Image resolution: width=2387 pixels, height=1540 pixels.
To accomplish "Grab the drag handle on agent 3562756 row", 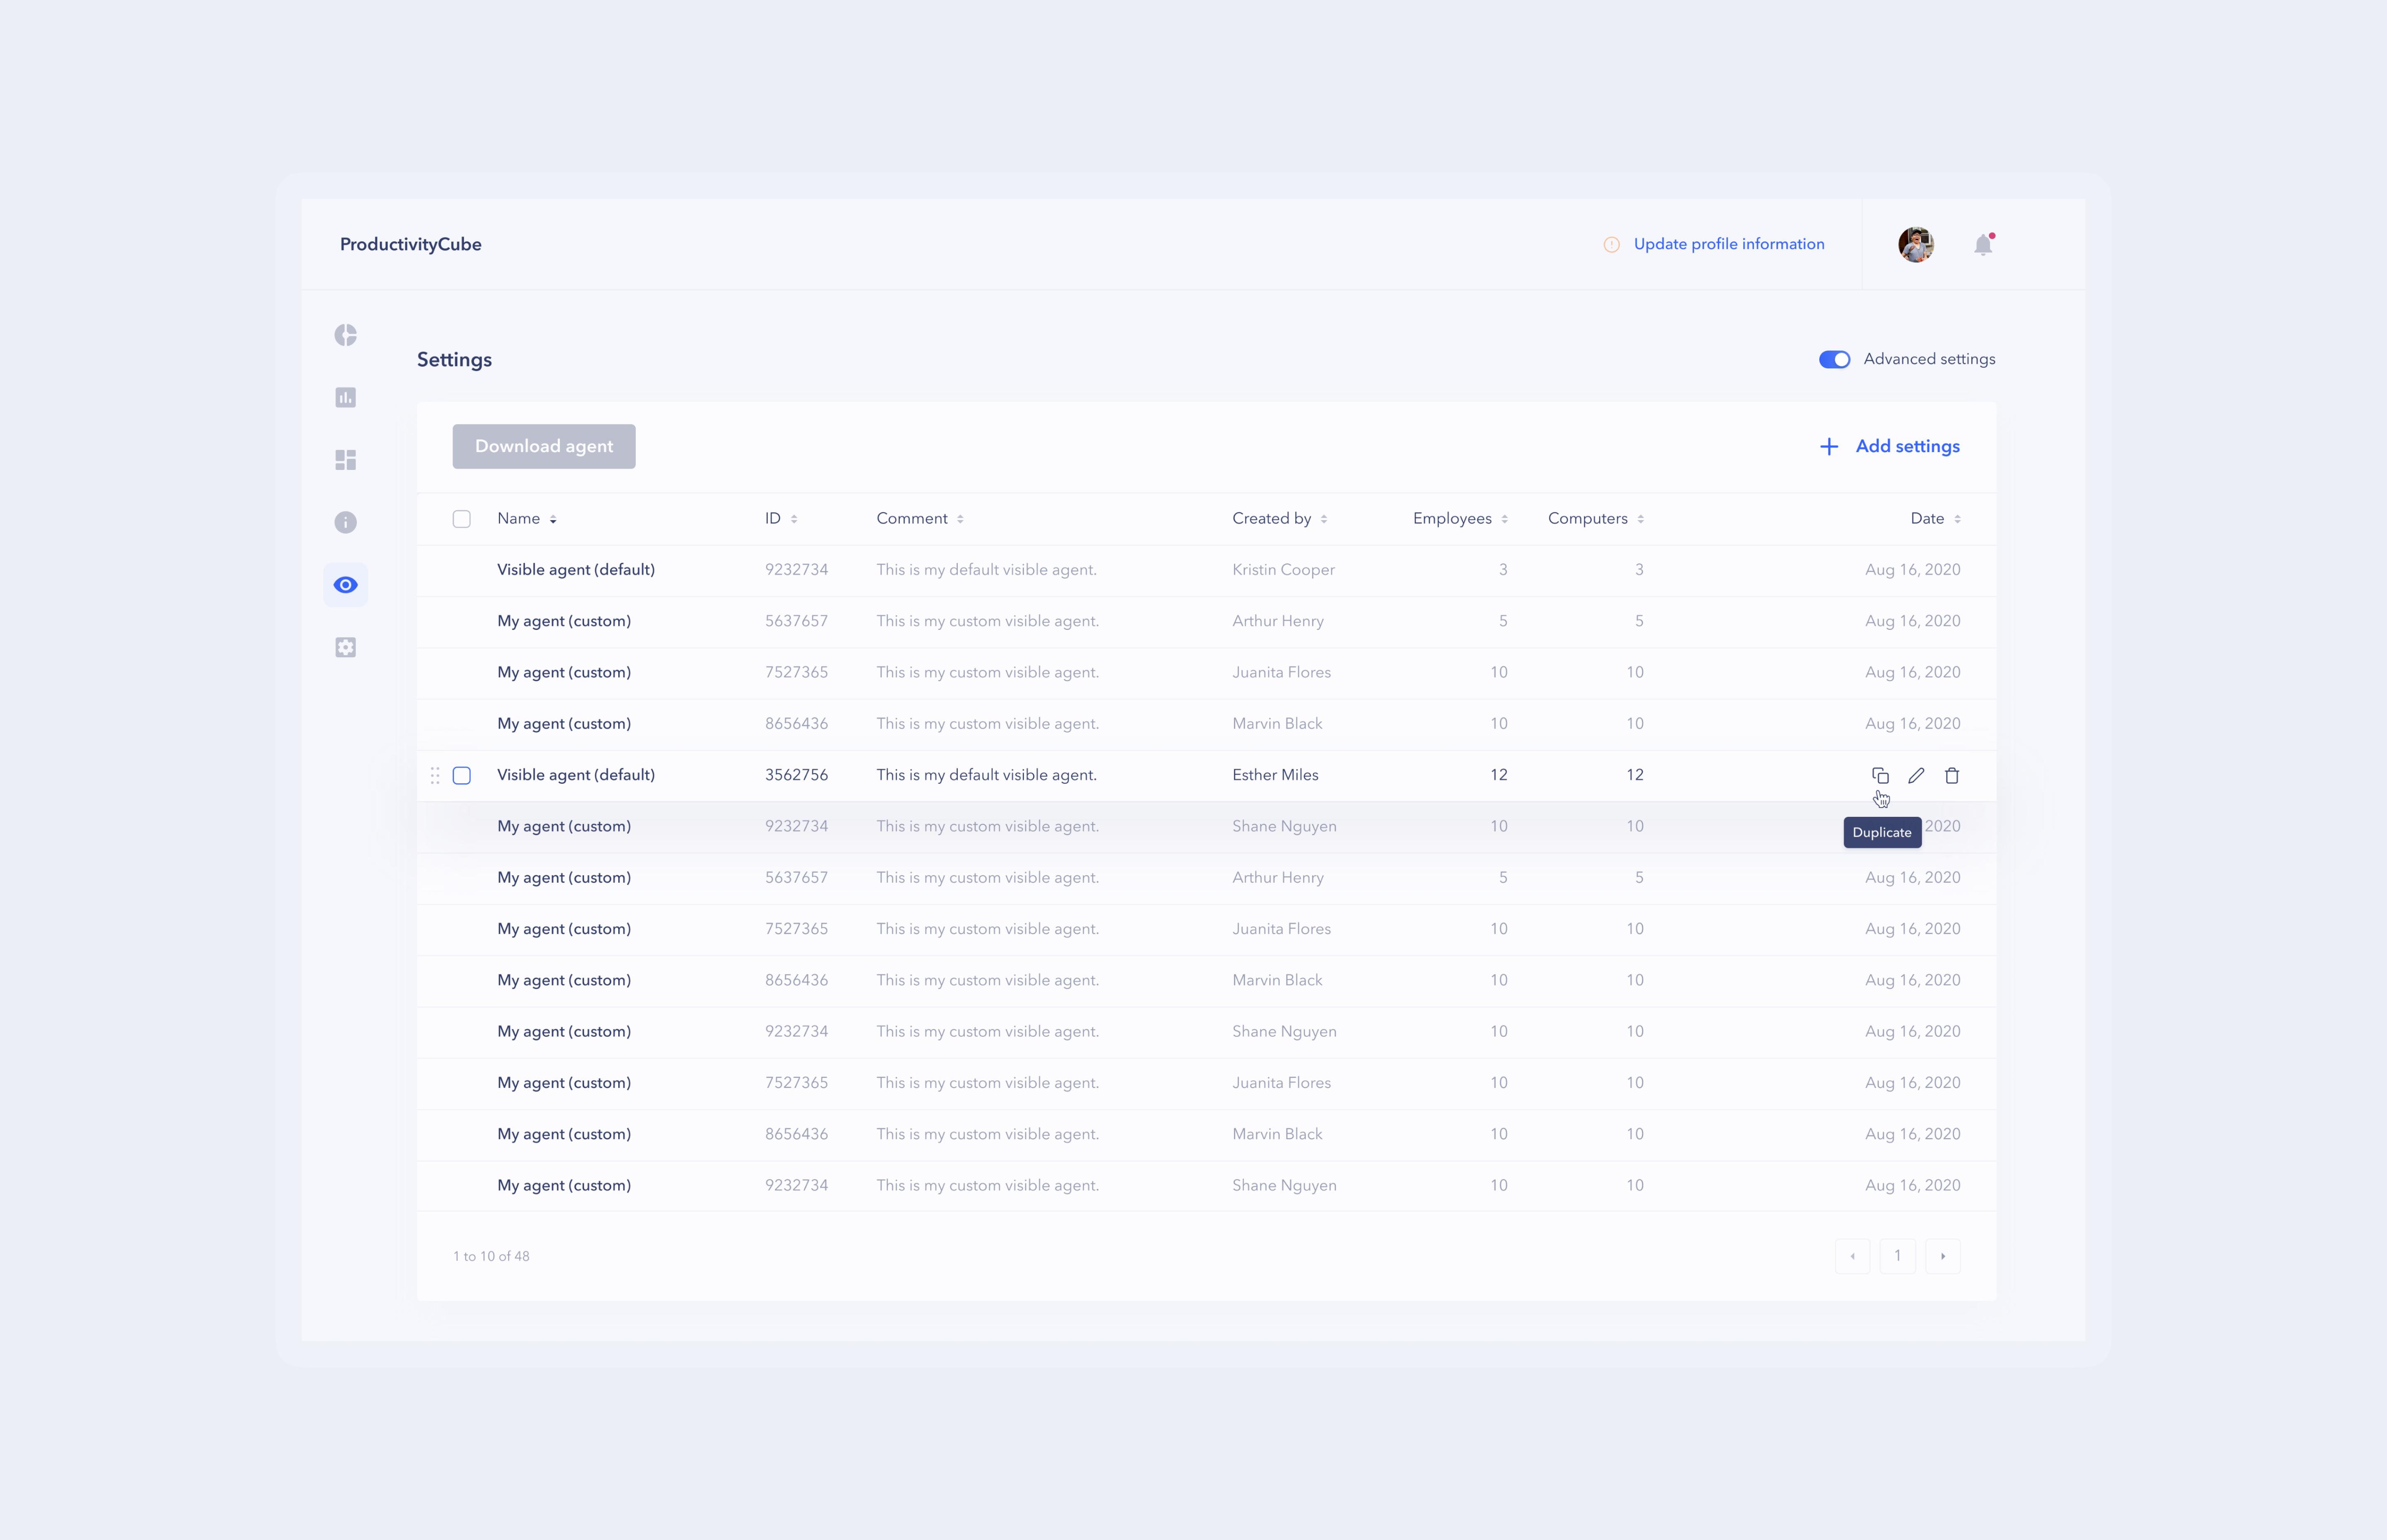I will [x=435, y=775].
